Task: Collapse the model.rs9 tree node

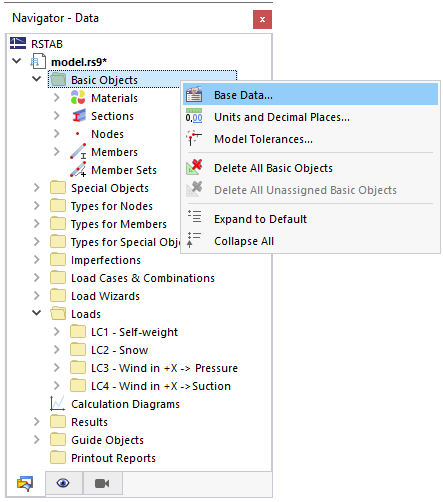Action: pos(17,61)
